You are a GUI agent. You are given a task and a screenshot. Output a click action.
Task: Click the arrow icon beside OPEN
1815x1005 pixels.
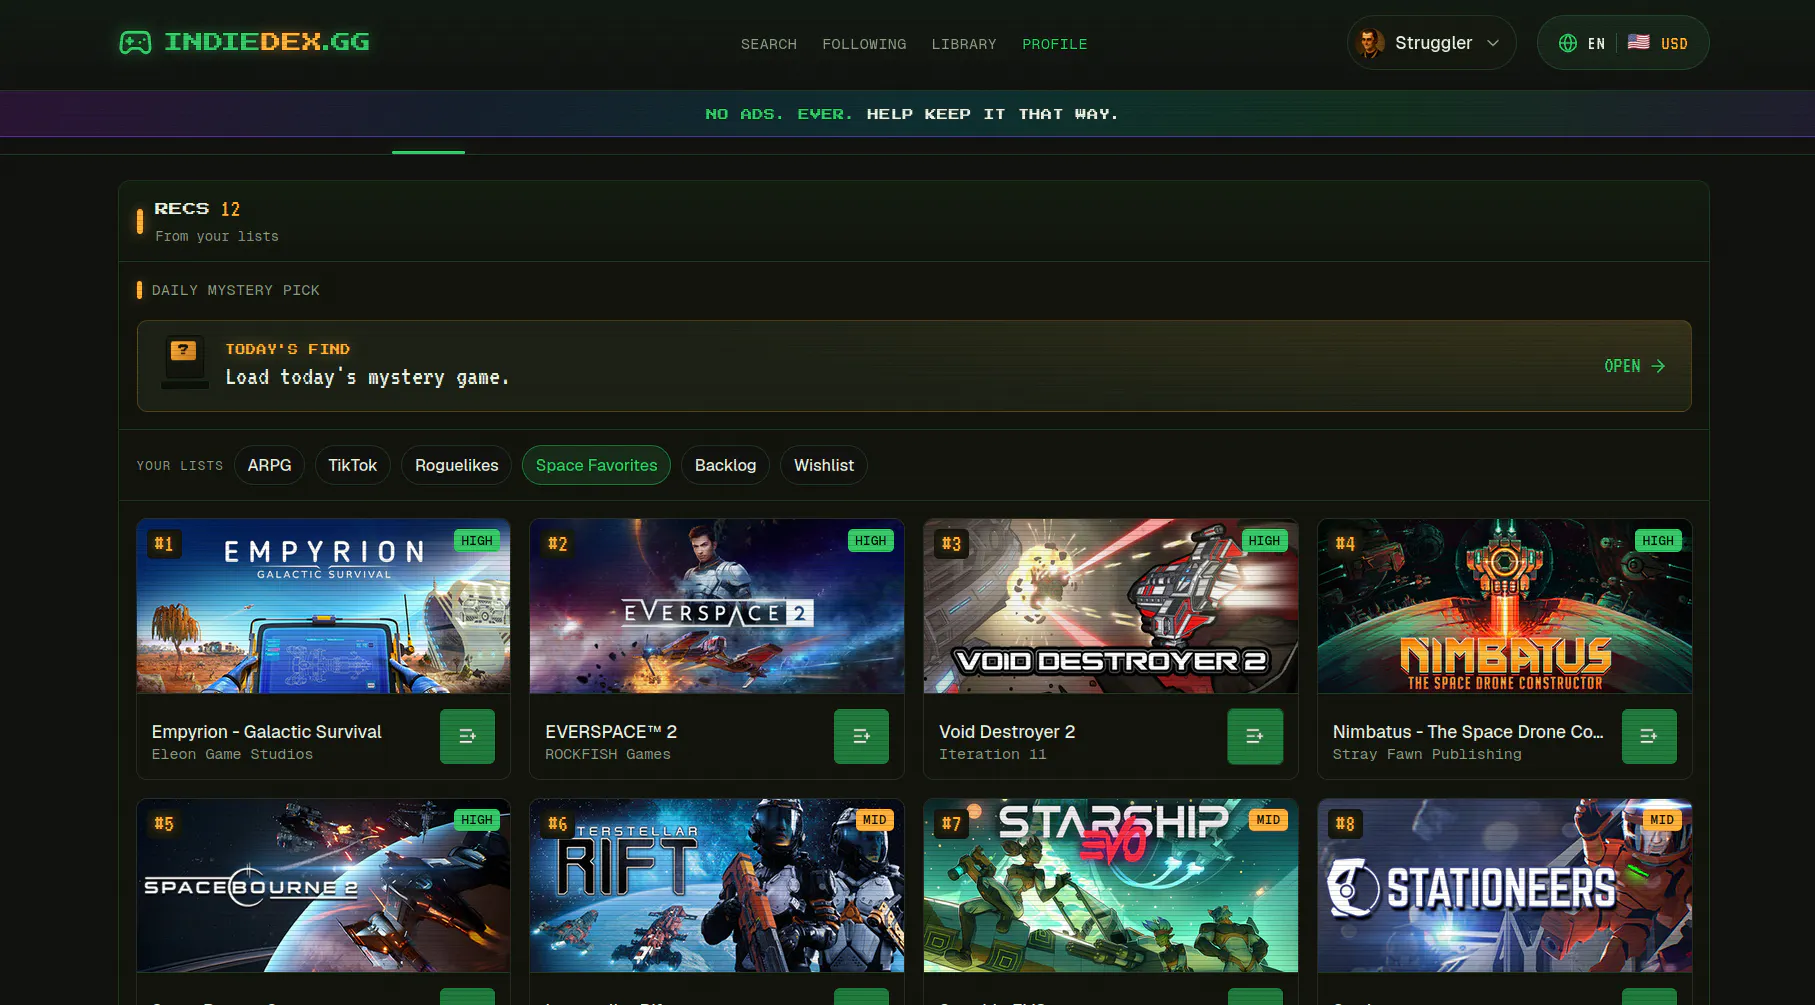click(x=1658, y=366)
